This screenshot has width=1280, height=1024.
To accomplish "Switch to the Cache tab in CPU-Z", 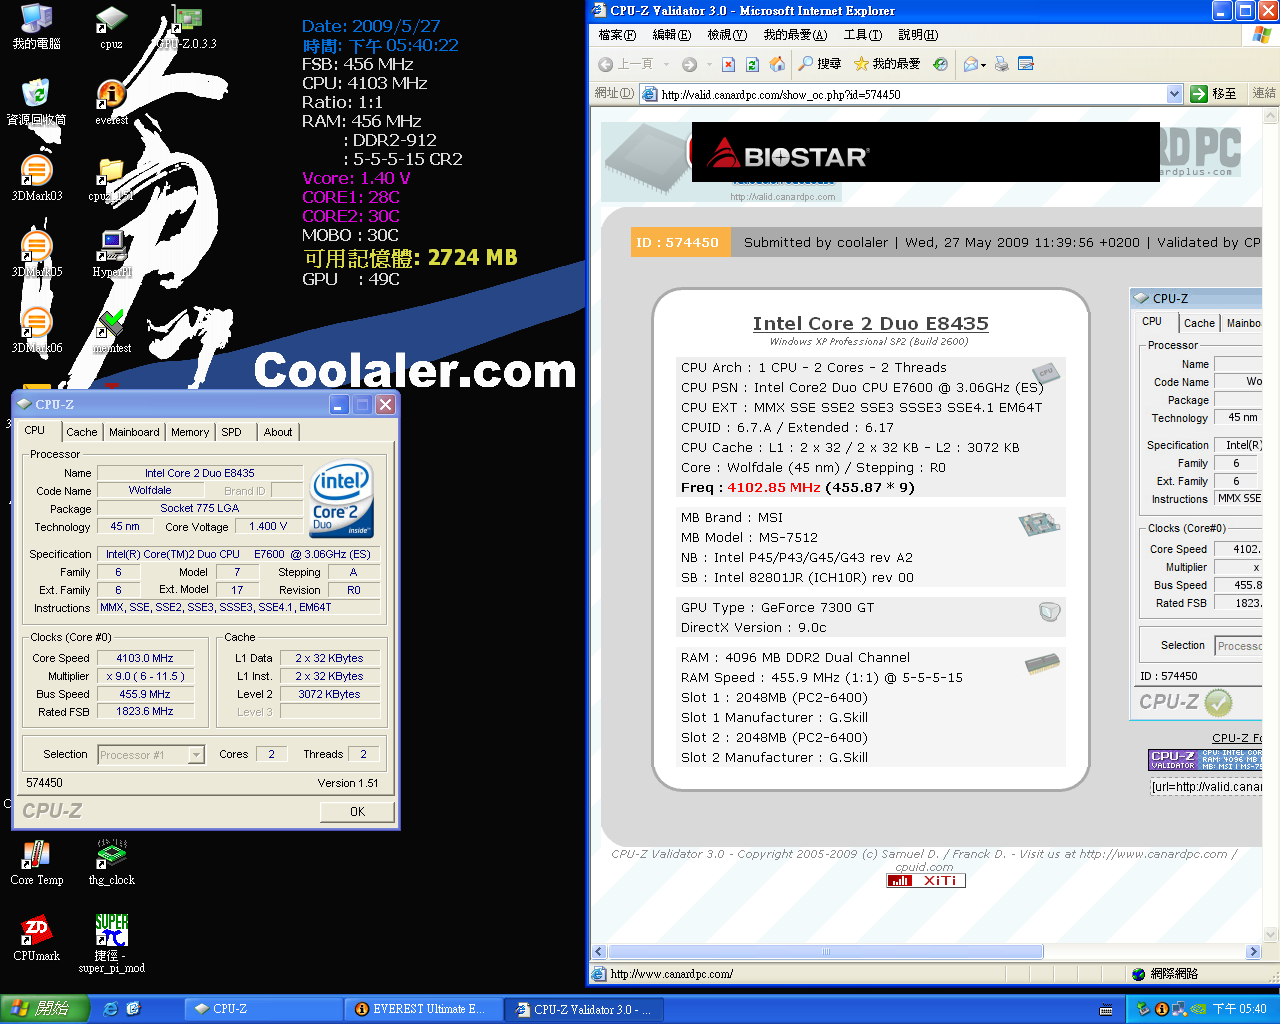I will 82,432.
